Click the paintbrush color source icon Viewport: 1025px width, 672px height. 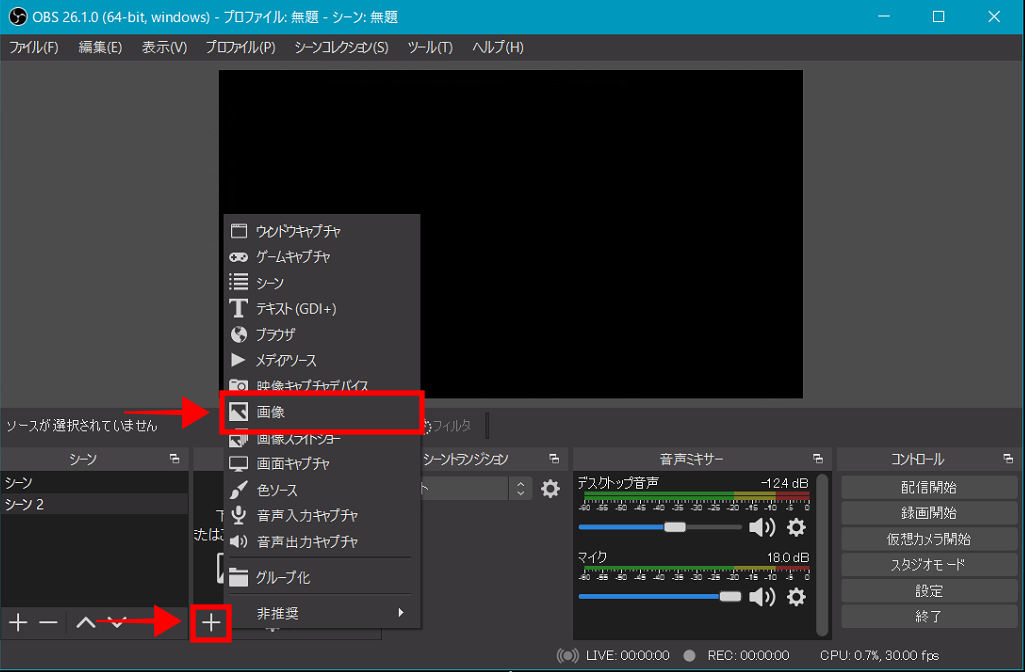click(x=239, y=489)
